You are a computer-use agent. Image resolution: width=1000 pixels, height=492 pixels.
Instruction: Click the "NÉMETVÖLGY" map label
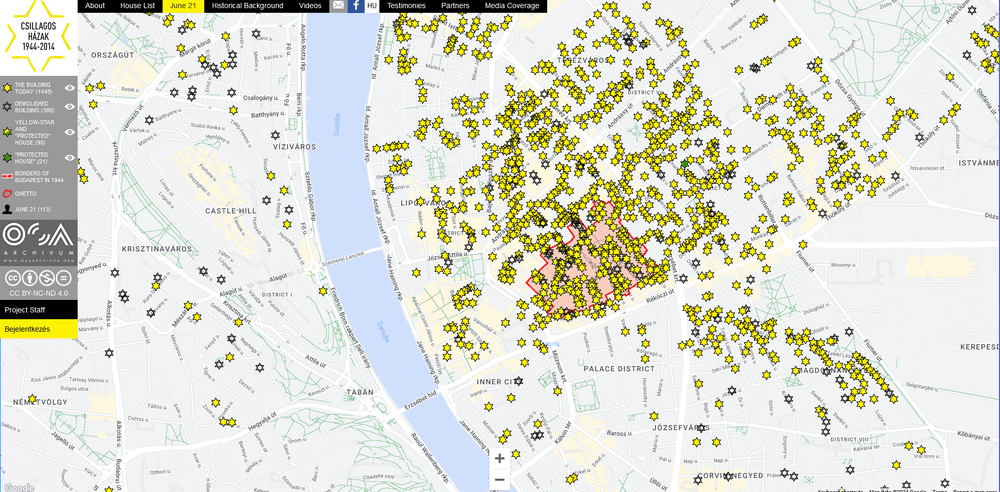[x=40, y=401]
